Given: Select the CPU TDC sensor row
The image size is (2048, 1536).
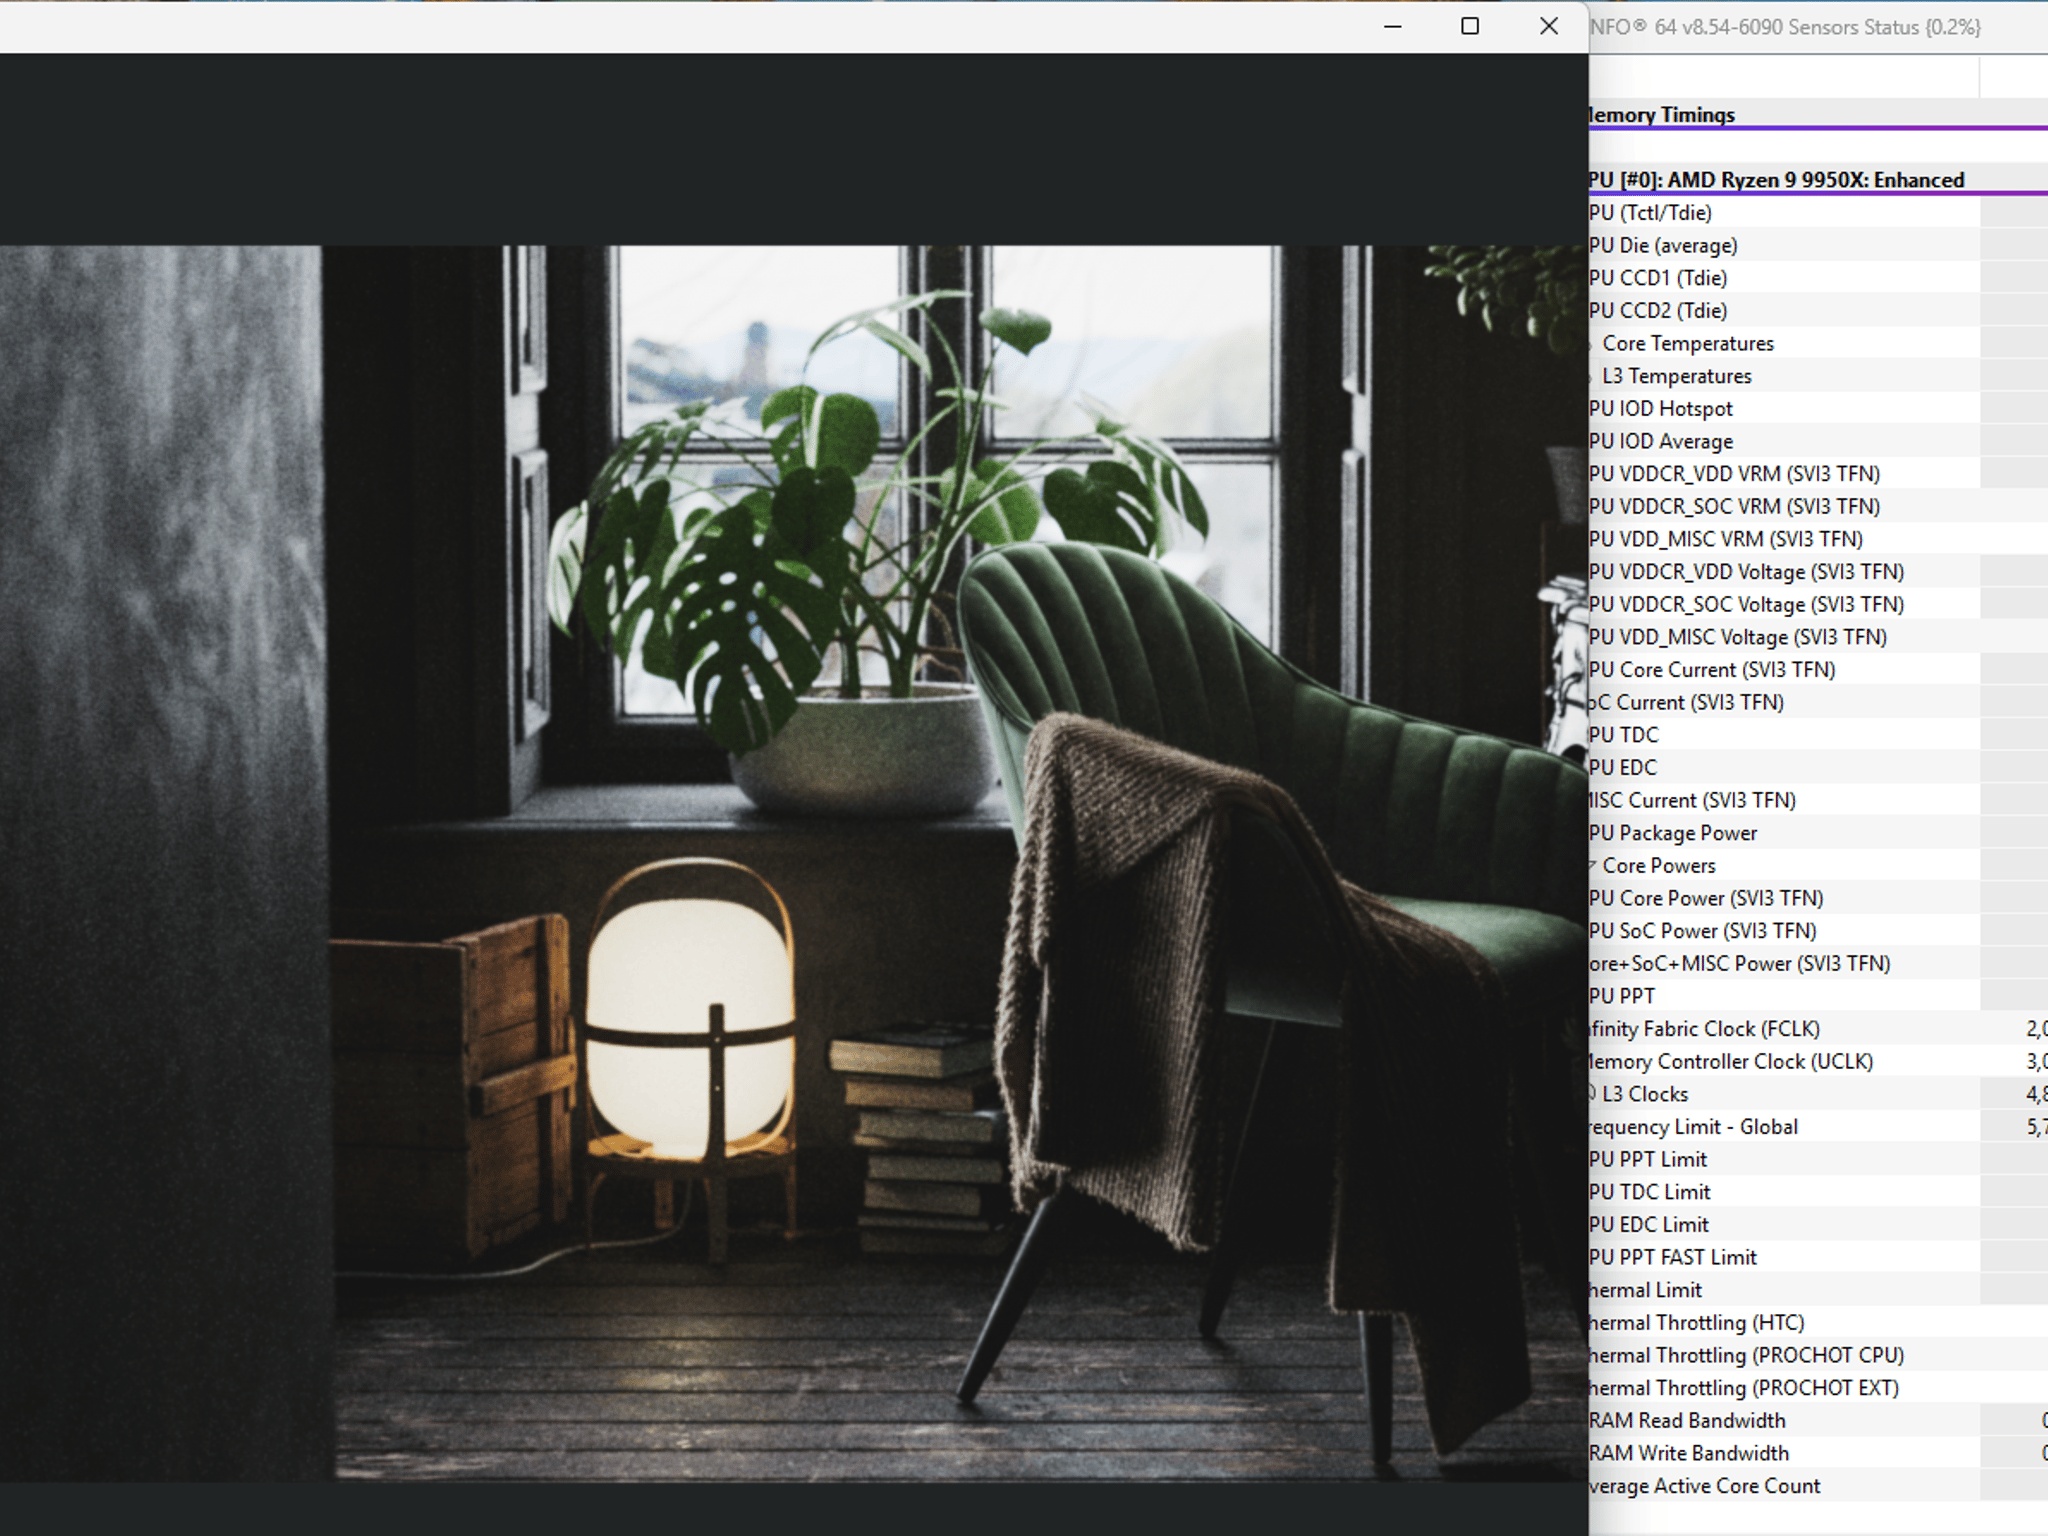Looking at the screenshot, I should (1818, 736).
